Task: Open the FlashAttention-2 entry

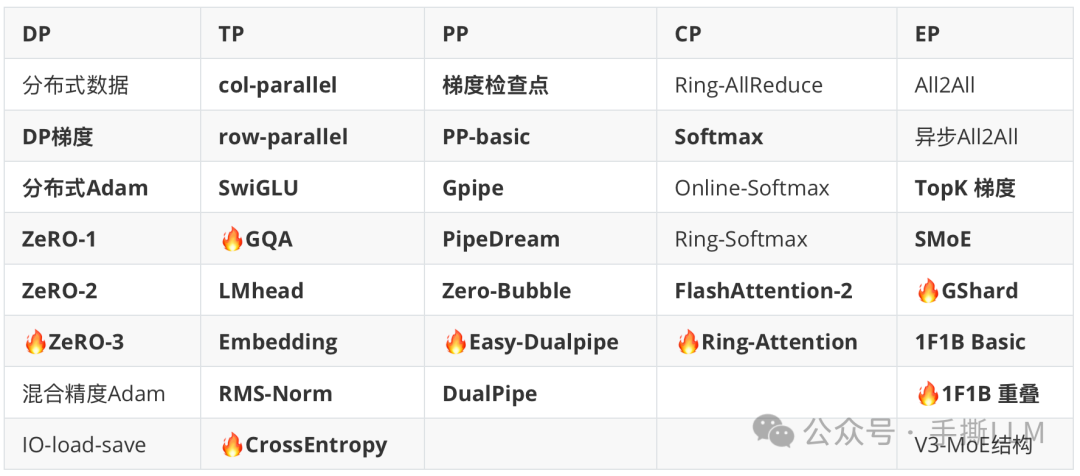Action: tap(763, 292)
